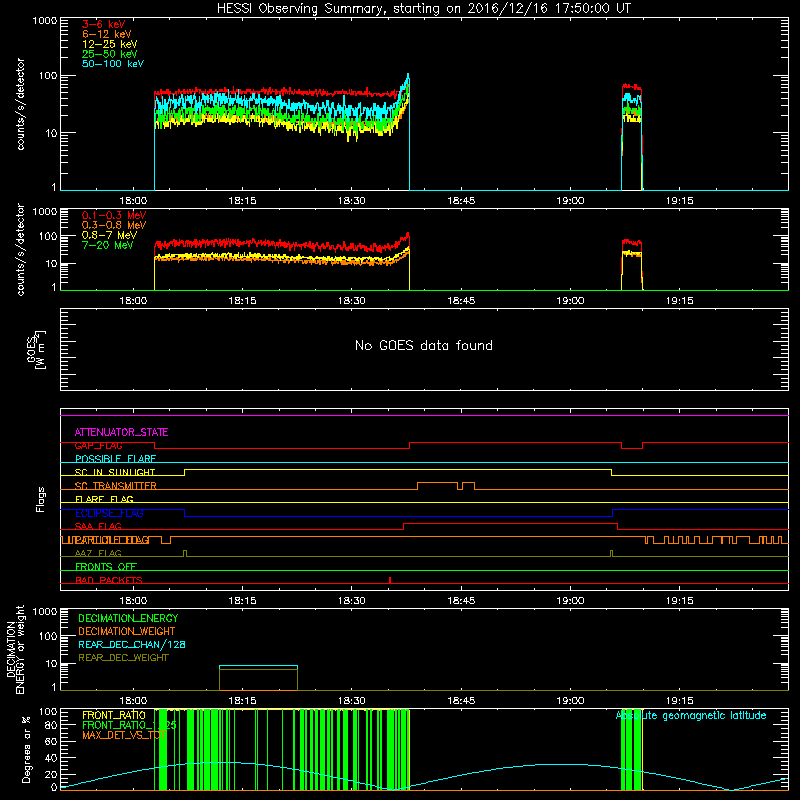Click the GOES W m-2 axis label
800x800 pixels.
(x=36, y=350)
